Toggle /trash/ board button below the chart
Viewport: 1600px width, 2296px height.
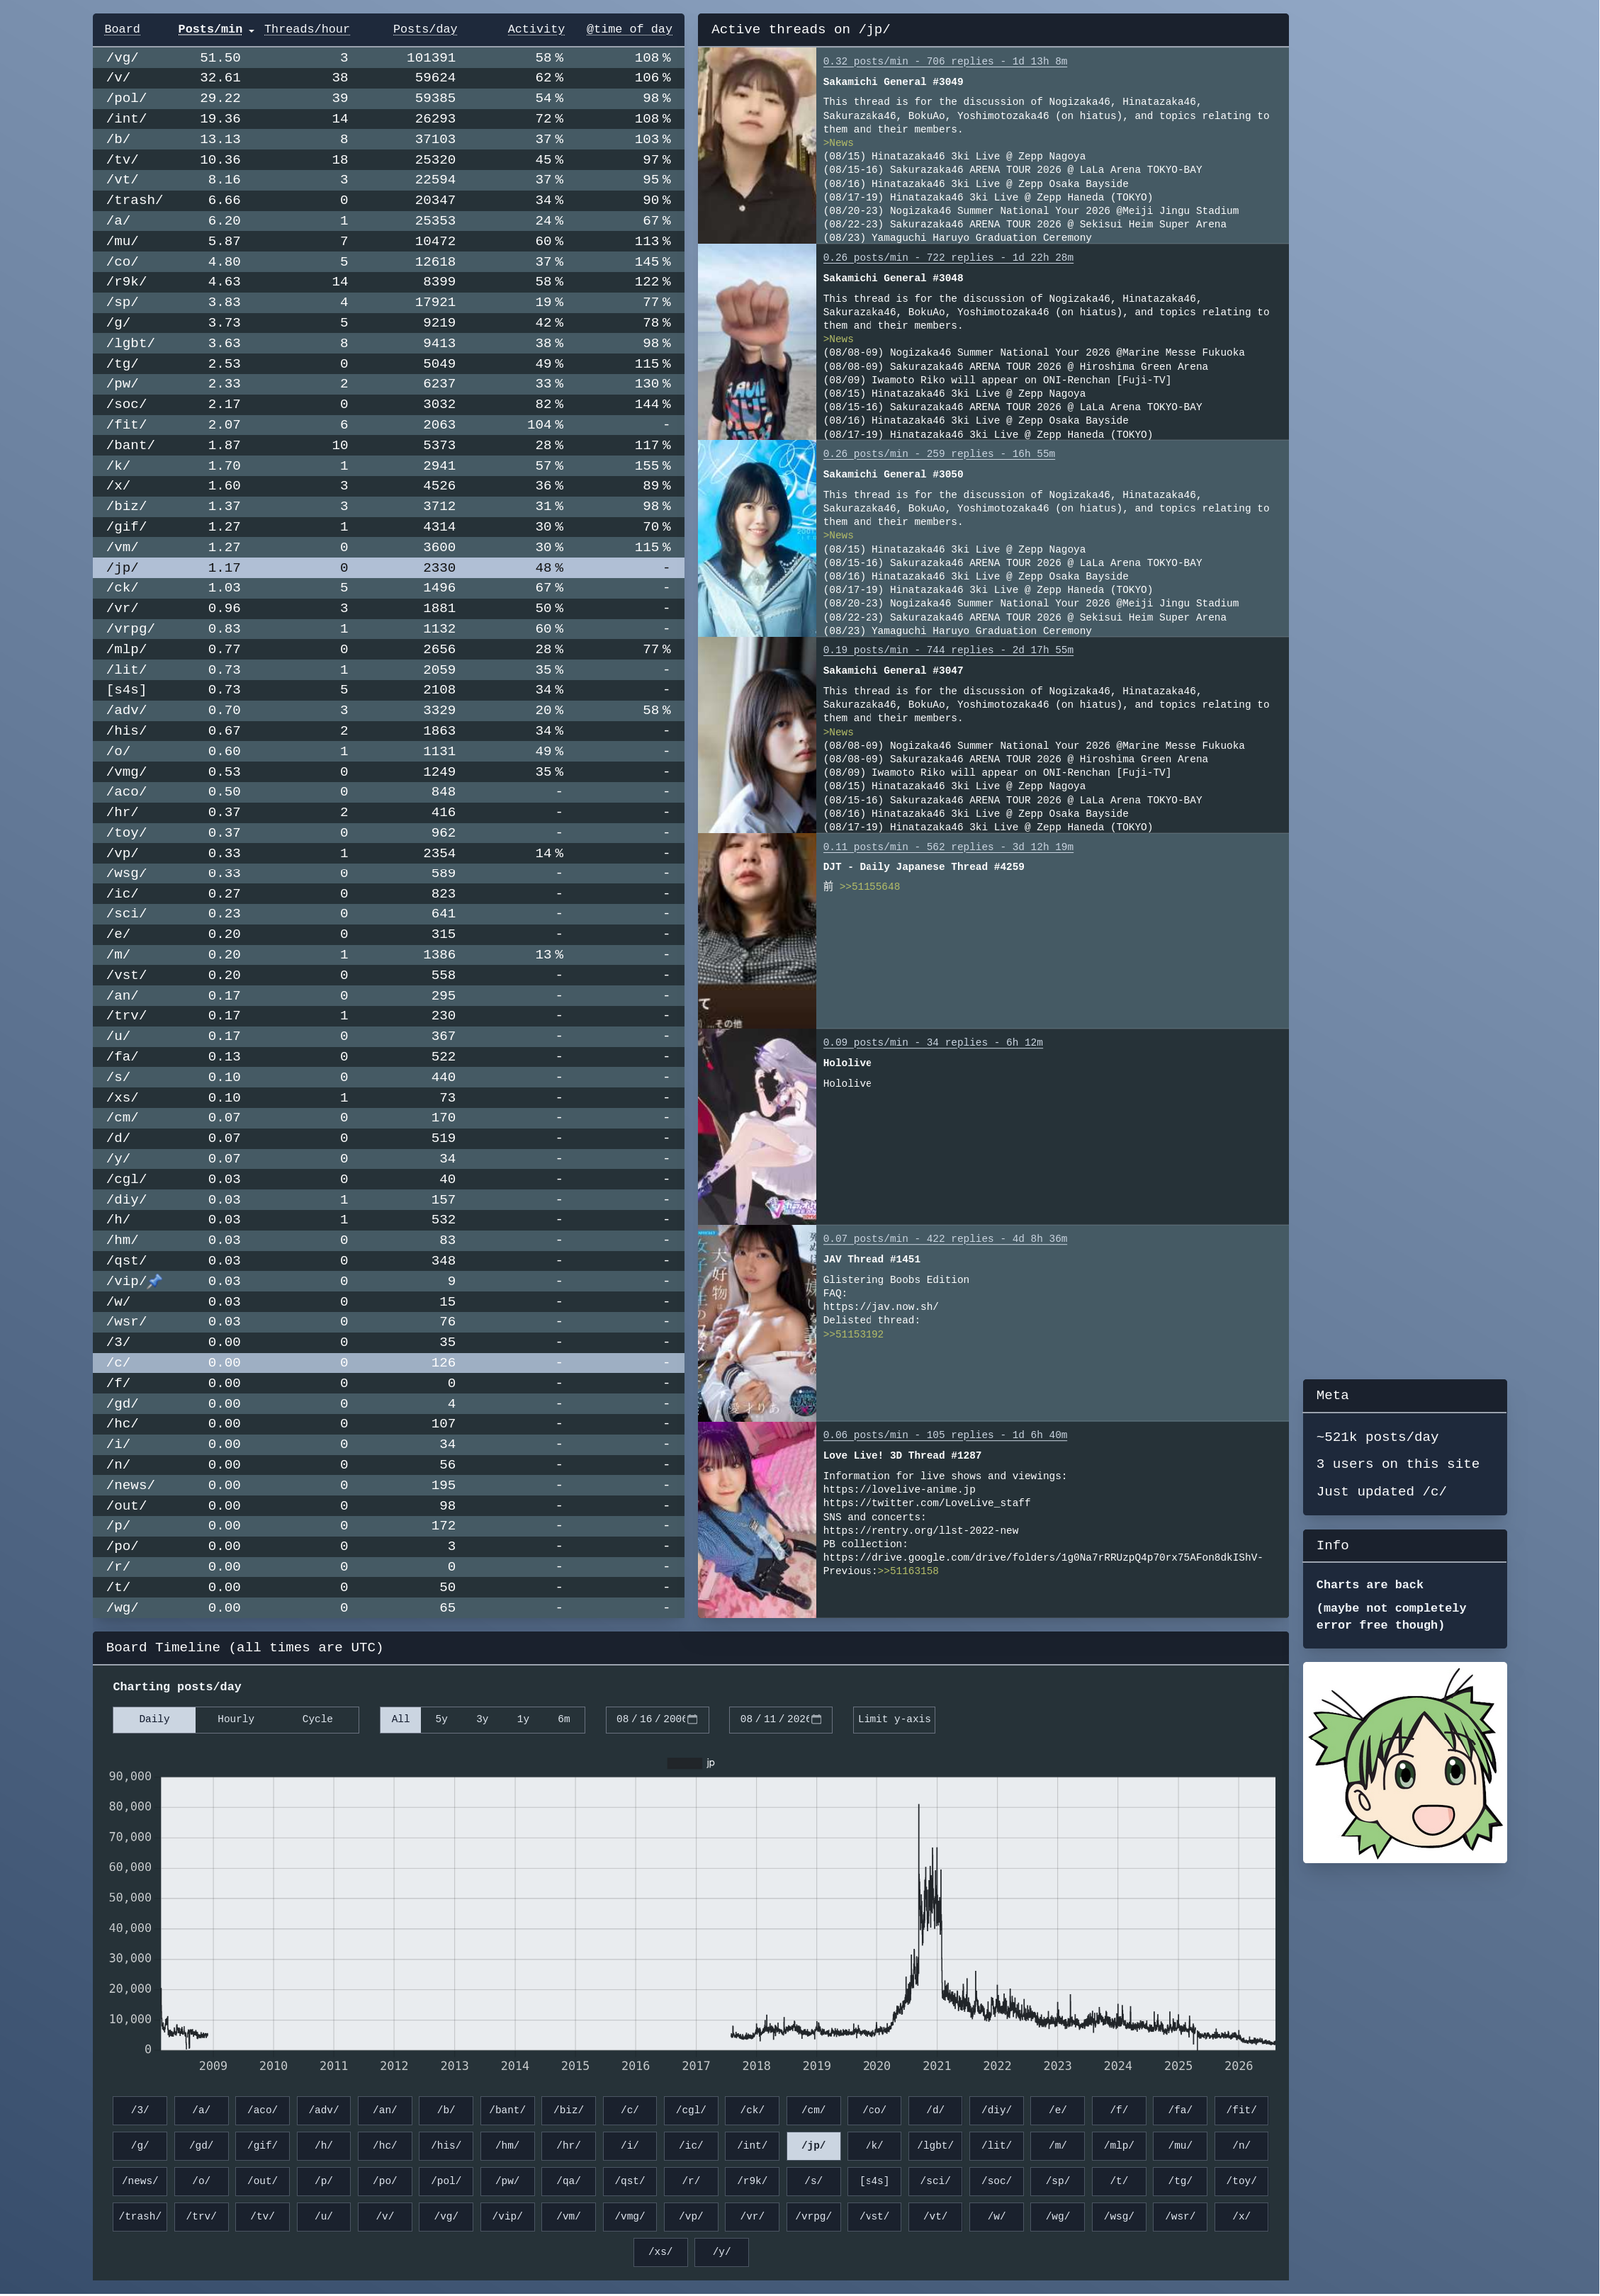tap(140, 2216)
